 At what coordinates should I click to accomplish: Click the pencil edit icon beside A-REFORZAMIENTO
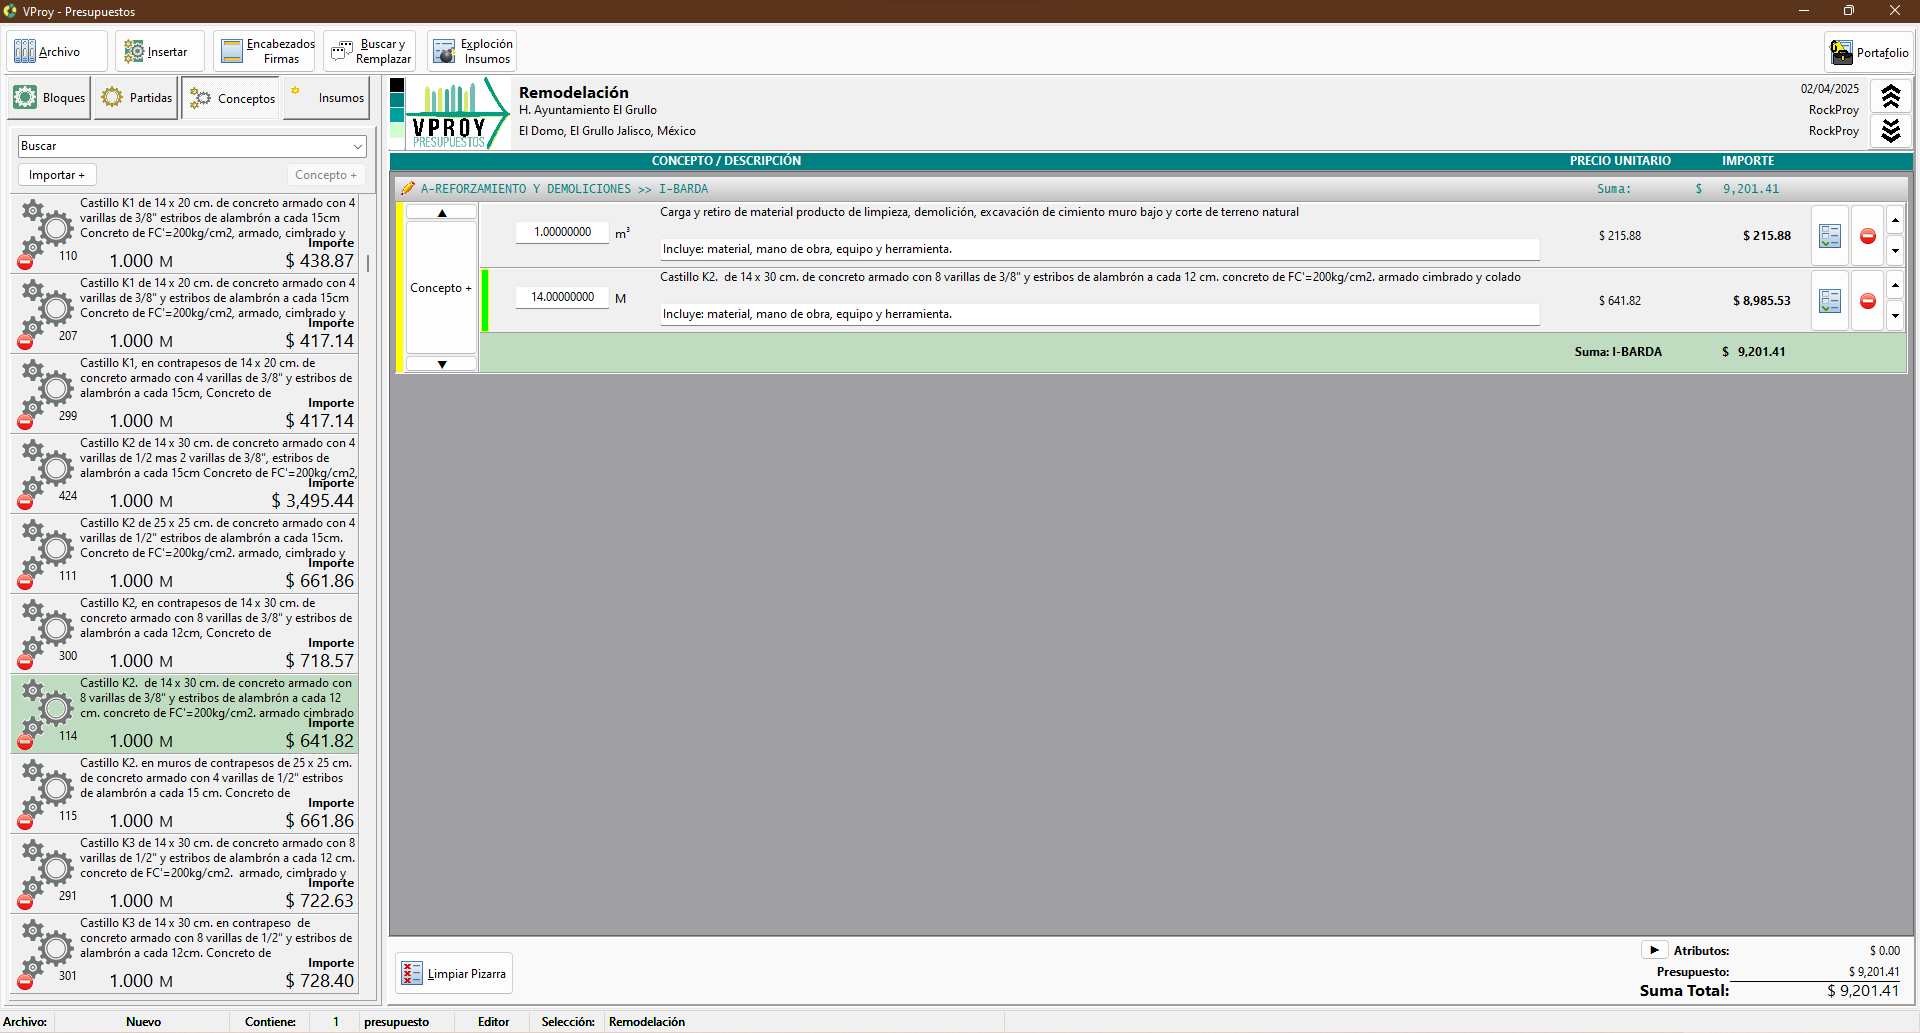pyautogui.click(x=408, y=189)
